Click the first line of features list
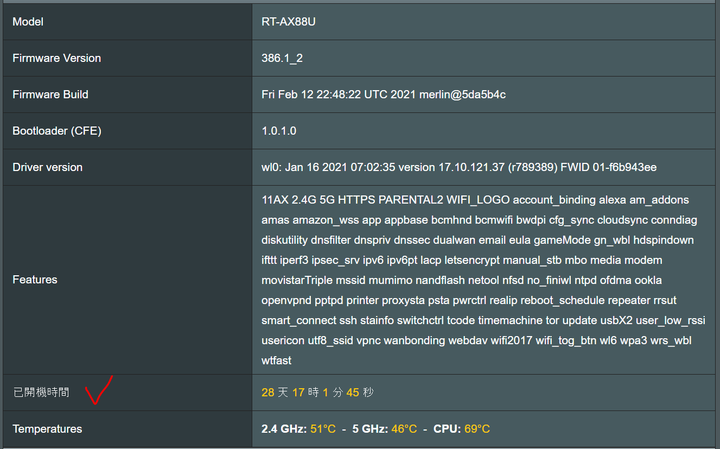The image size is (720, 449). (475, 200)
